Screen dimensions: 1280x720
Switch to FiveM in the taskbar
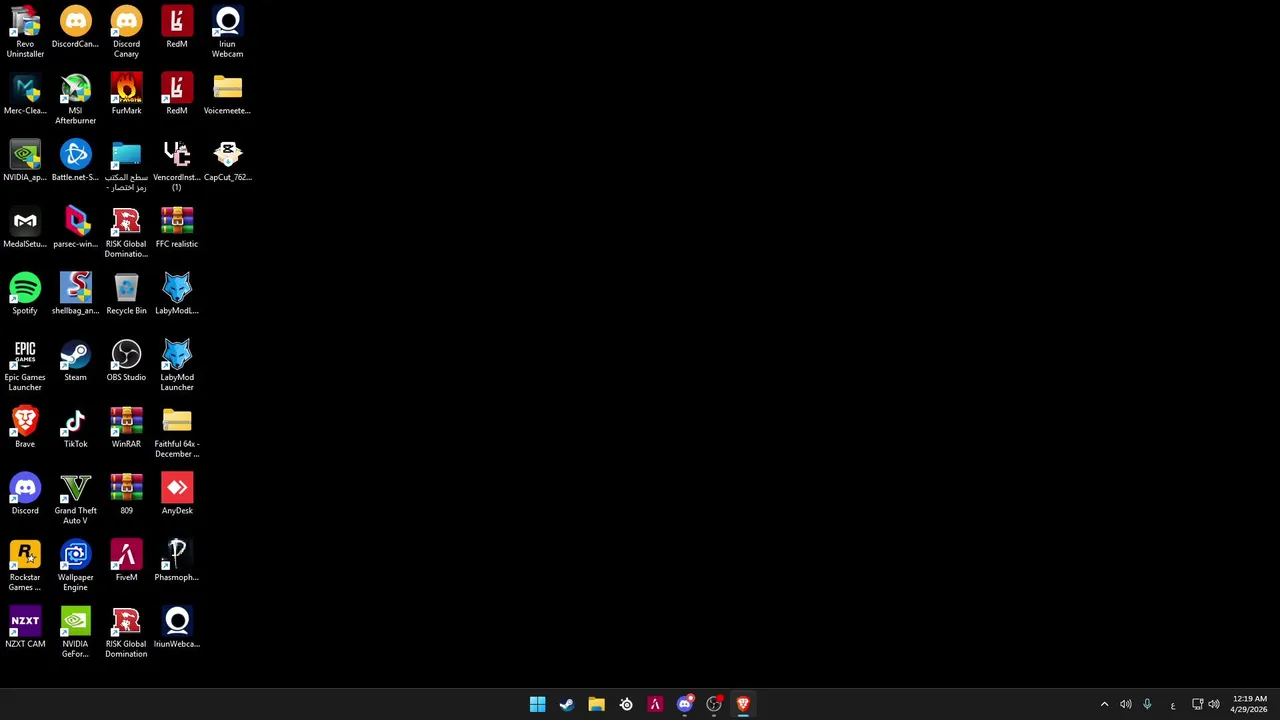coord(655,704)
